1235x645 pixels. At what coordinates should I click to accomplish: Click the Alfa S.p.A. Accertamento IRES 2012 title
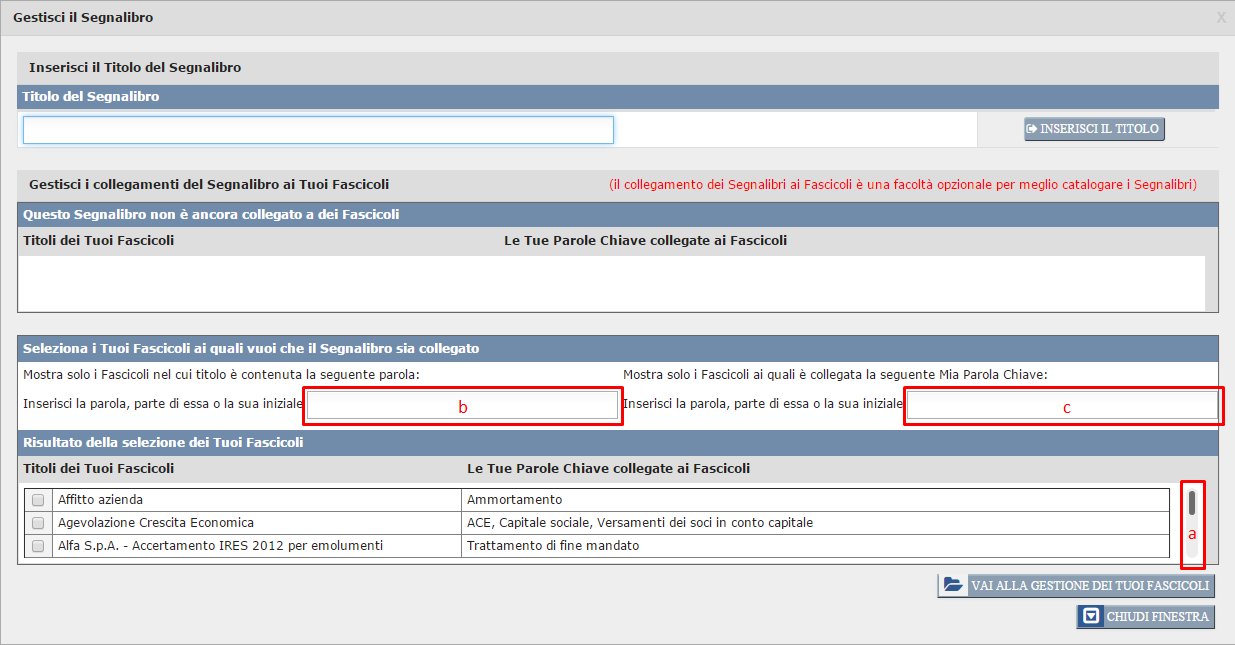pyautogui.click(x=220, y=546)
